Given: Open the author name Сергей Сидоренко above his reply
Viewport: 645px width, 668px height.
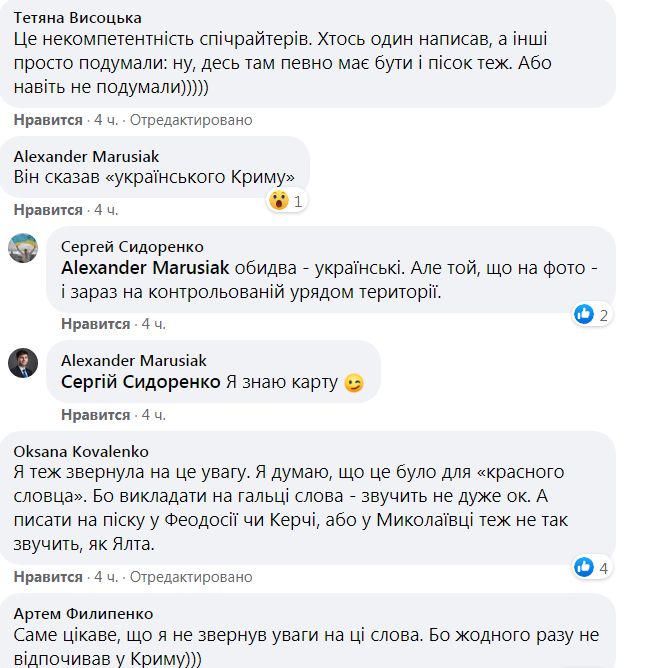Looking at the screenshot, I should point(132,247).
